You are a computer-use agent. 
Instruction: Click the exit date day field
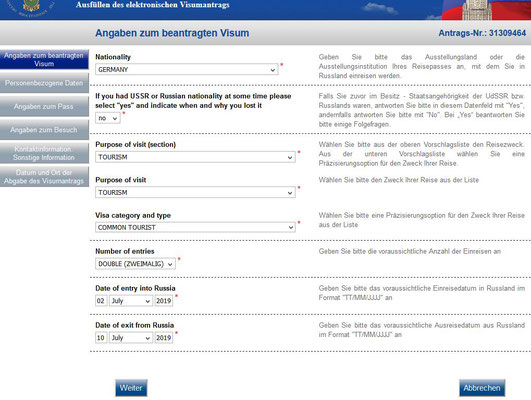pyautogui.click(x=101, y=338)
